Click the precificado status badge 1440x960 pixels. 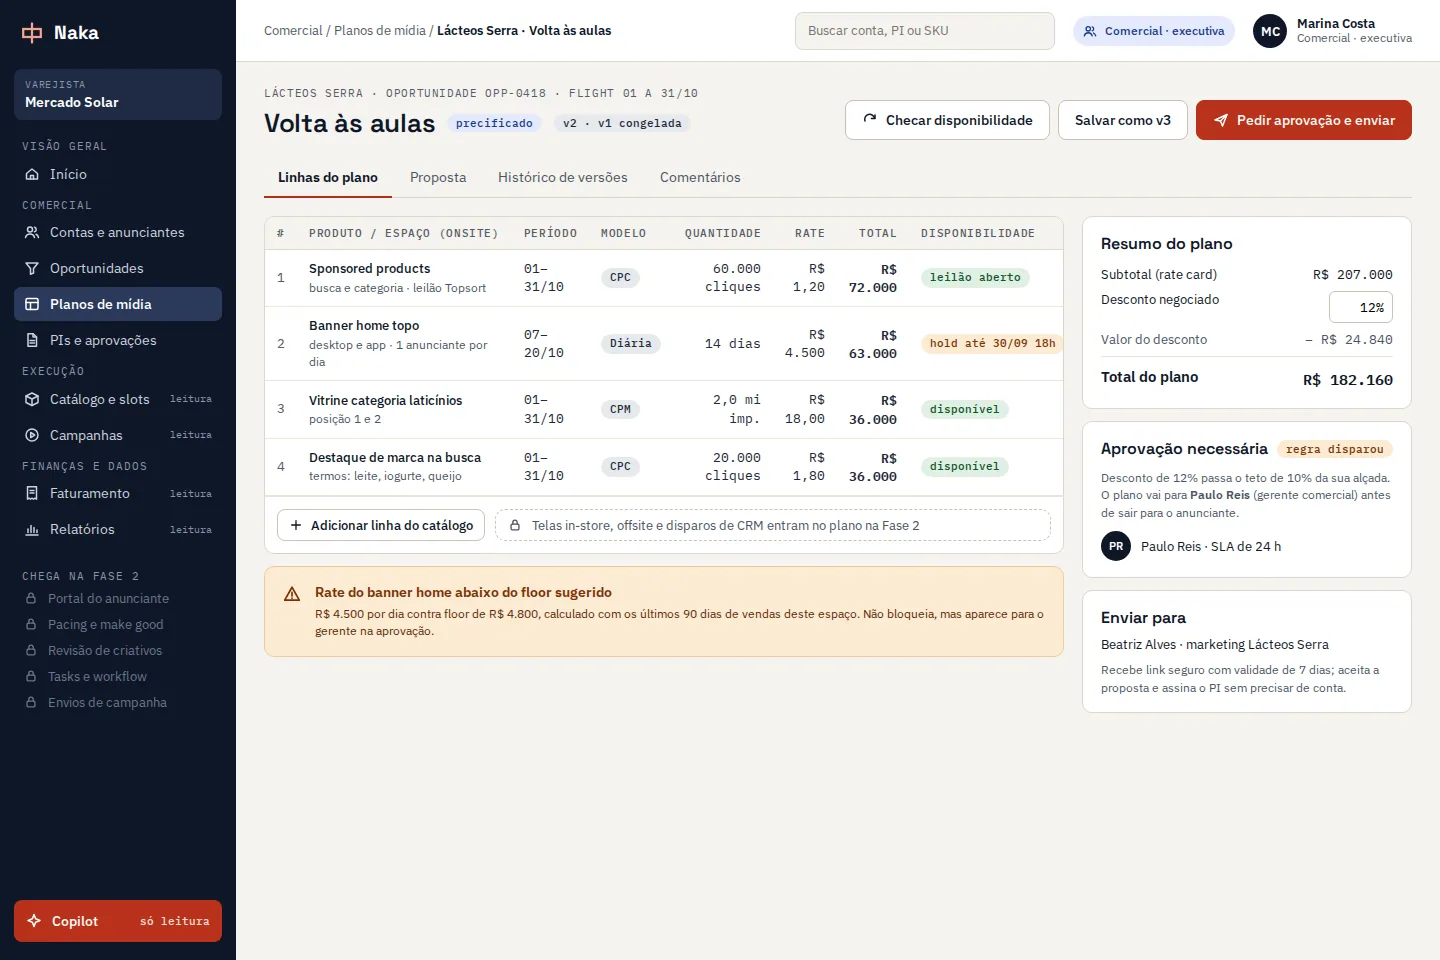[x=494, y=123]
